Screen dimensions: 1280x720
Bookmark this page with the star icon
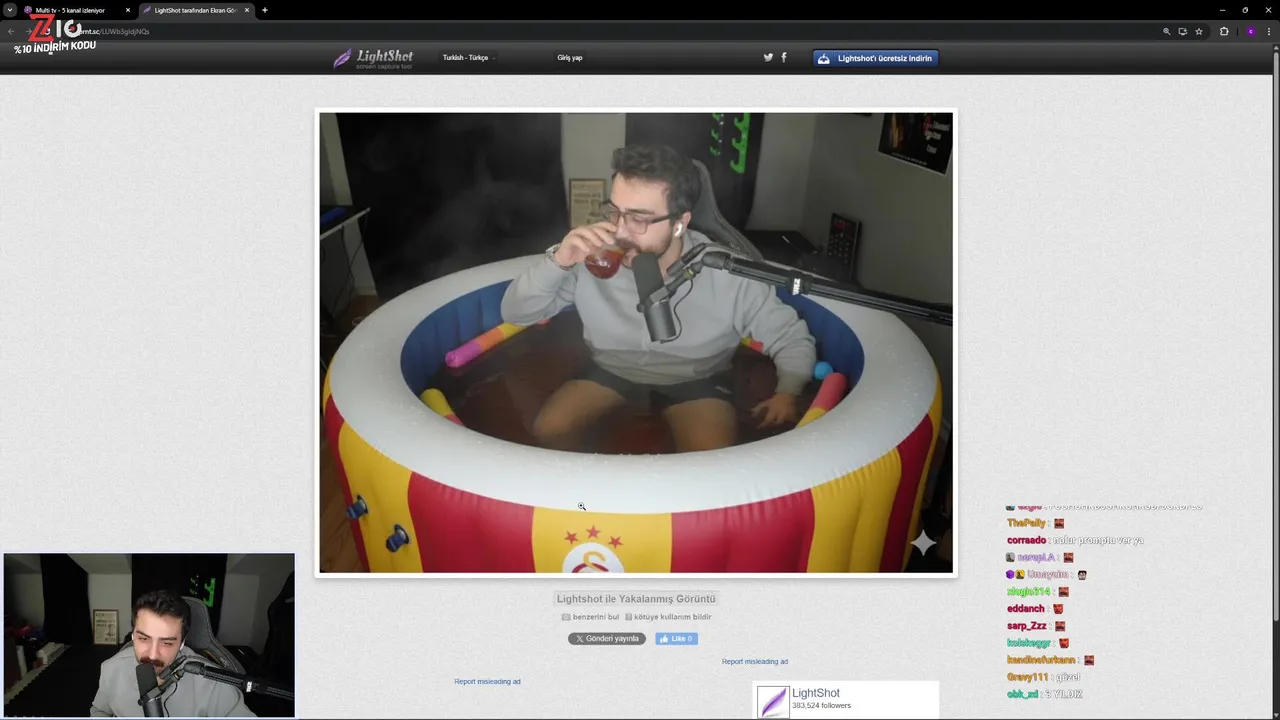click(x=1199, y=31)
